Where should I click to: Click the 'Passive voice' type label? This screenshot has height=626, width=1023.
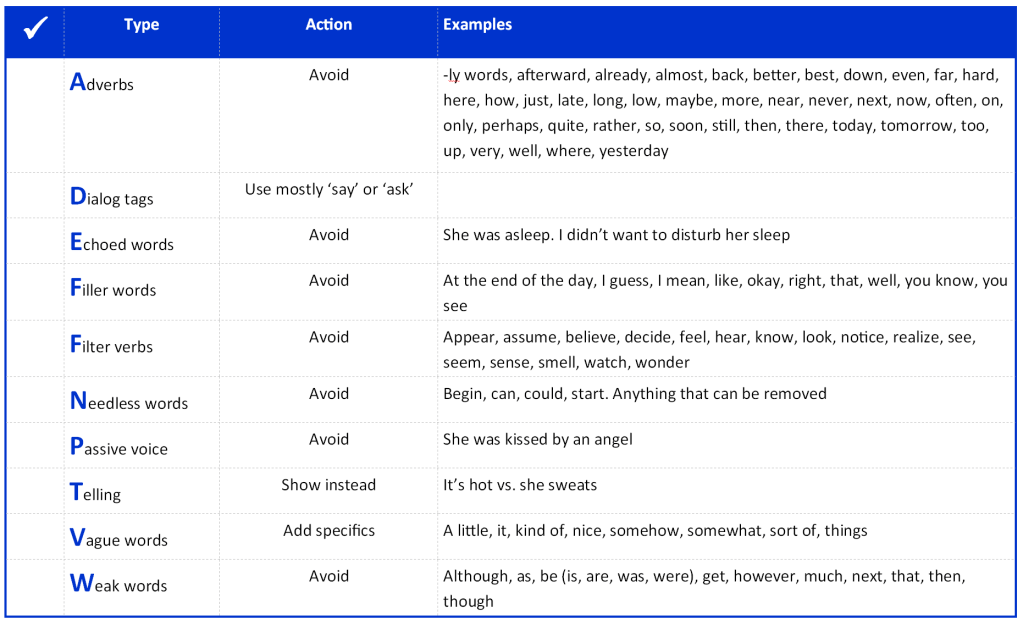pos(119,449)
